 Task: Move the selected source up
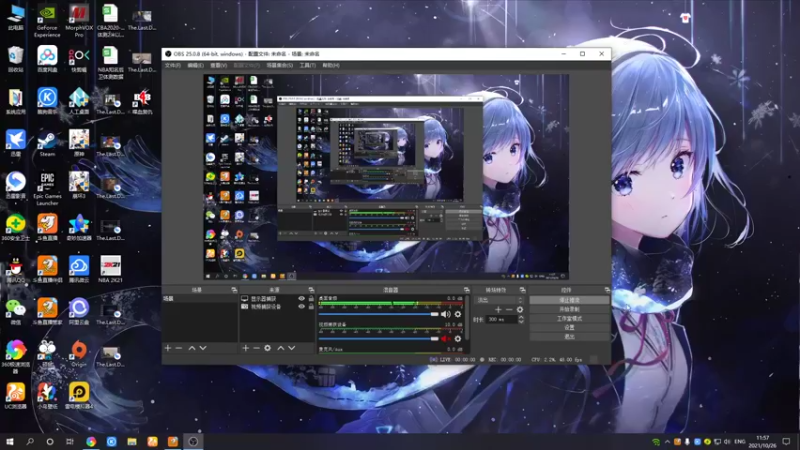point(281,348)
